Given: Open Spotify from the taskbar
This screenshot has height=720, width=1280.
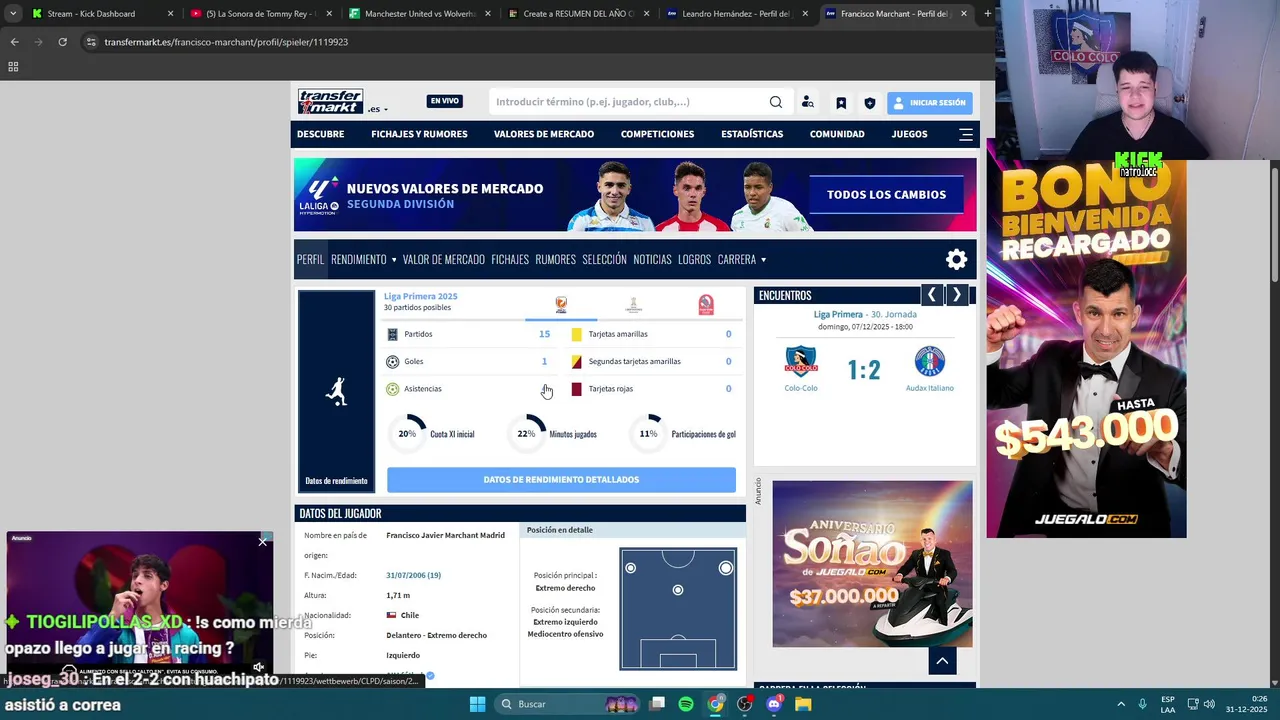Looking at the screenshot, I should click(x=686, y=704).
